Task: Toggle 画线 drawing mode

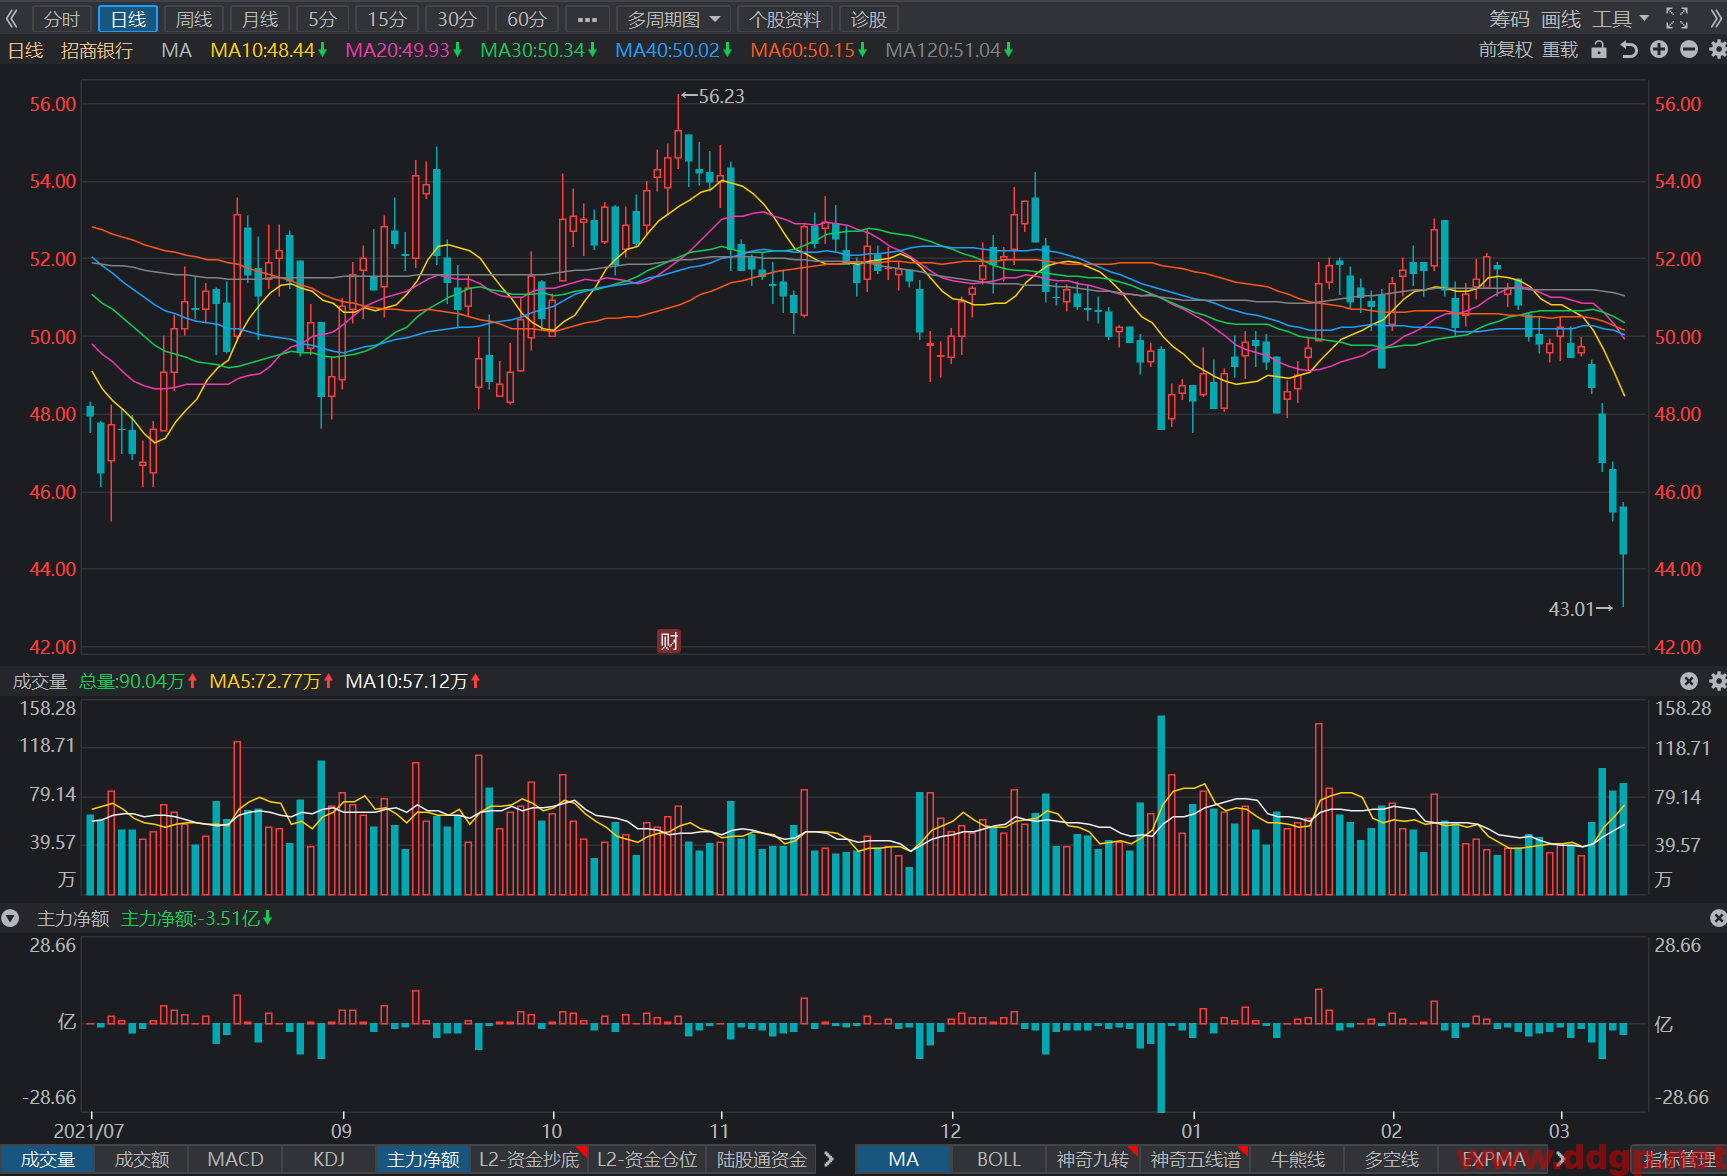Action: pyautogui.click(x=1561, y=19)
